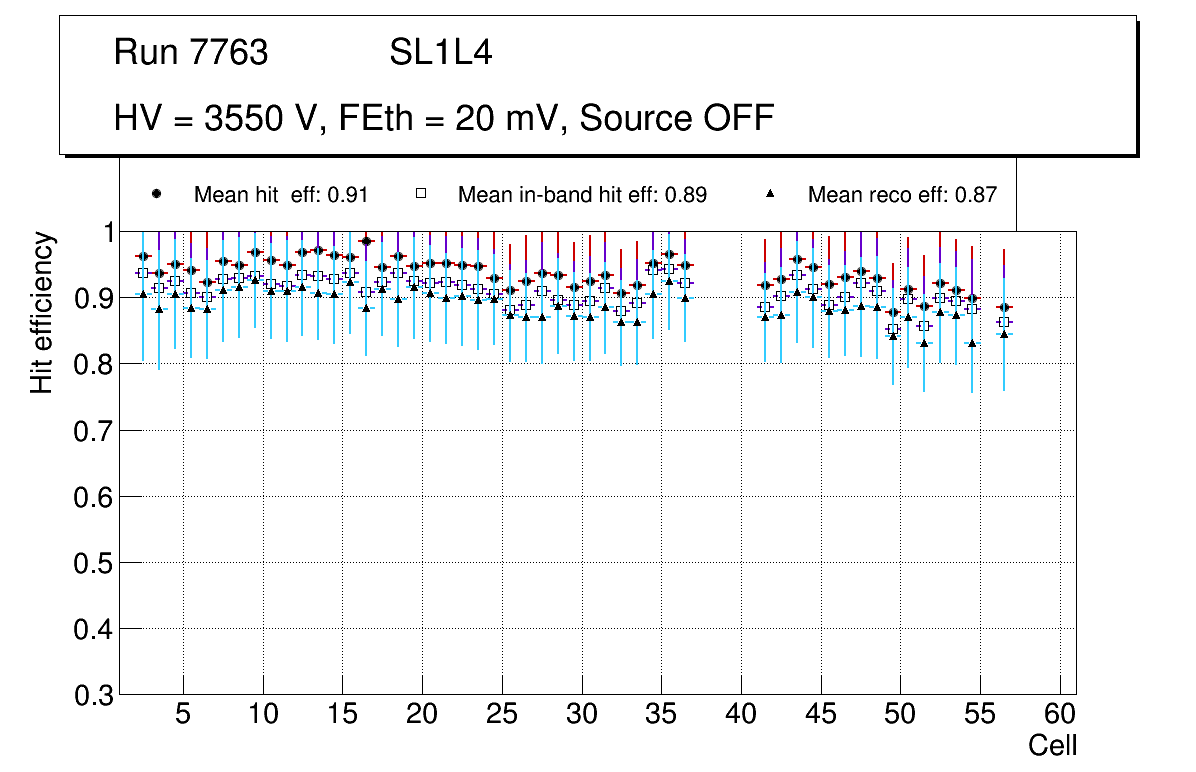Click the x-axis tick label 25

coord(502,715)
